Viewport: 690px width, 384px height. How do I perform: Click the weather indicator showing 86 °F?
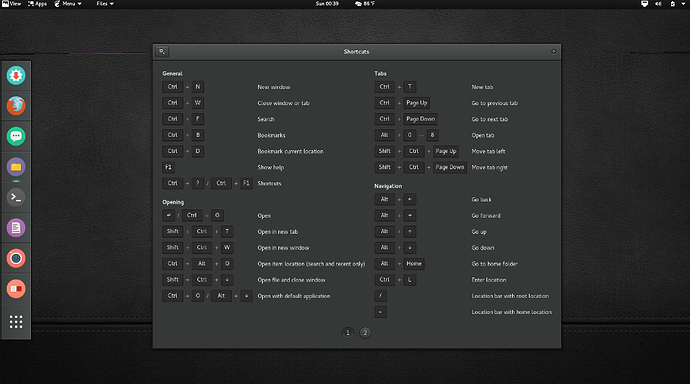[365, 4]
